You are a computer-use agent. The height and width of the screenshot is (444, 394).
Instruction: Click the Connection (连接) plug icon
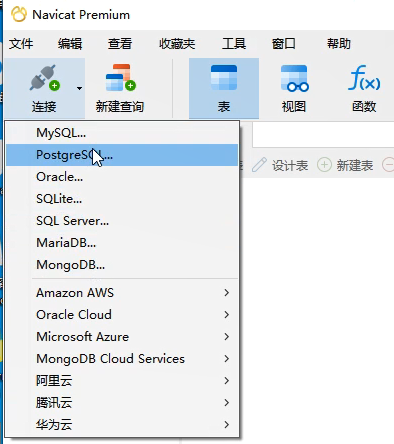click(x=44, y=78)
